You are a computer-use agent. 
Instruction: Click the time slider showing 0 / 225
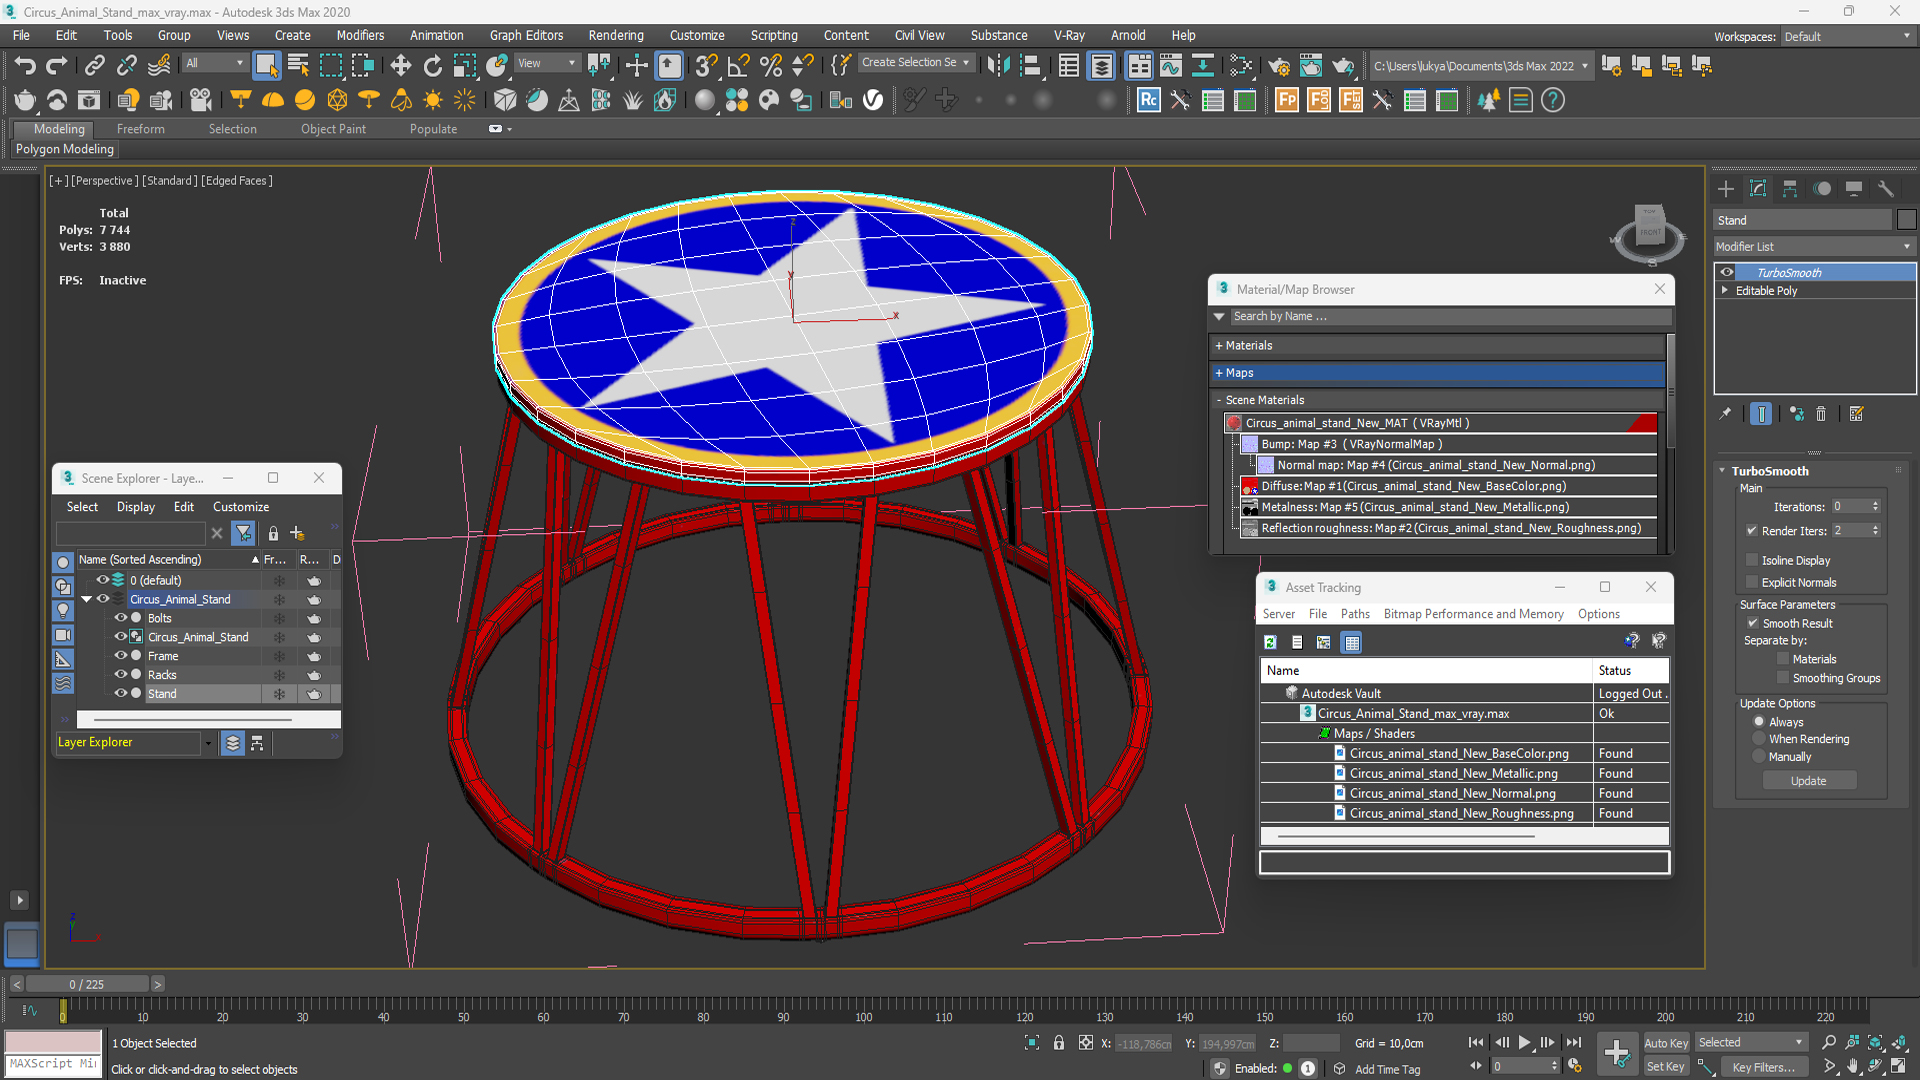click(87, 984)
